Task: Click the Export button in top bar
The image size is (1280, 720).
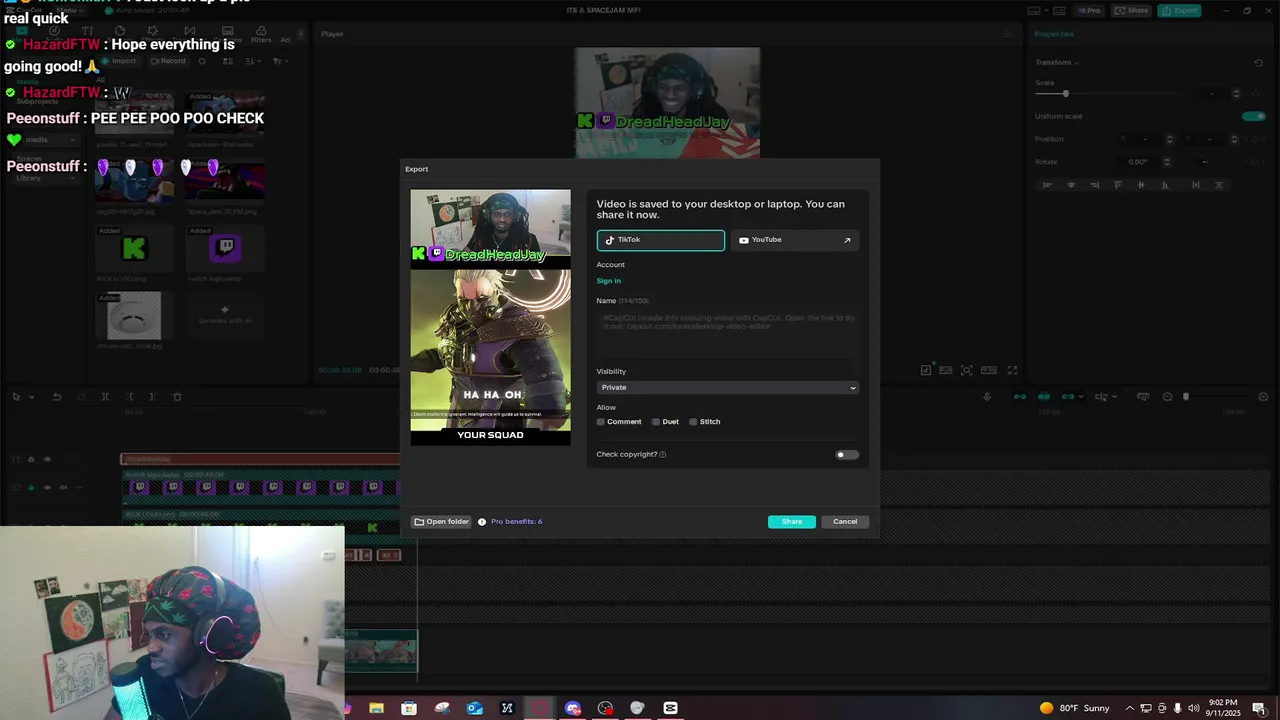Action: [x=1179, y=10]
